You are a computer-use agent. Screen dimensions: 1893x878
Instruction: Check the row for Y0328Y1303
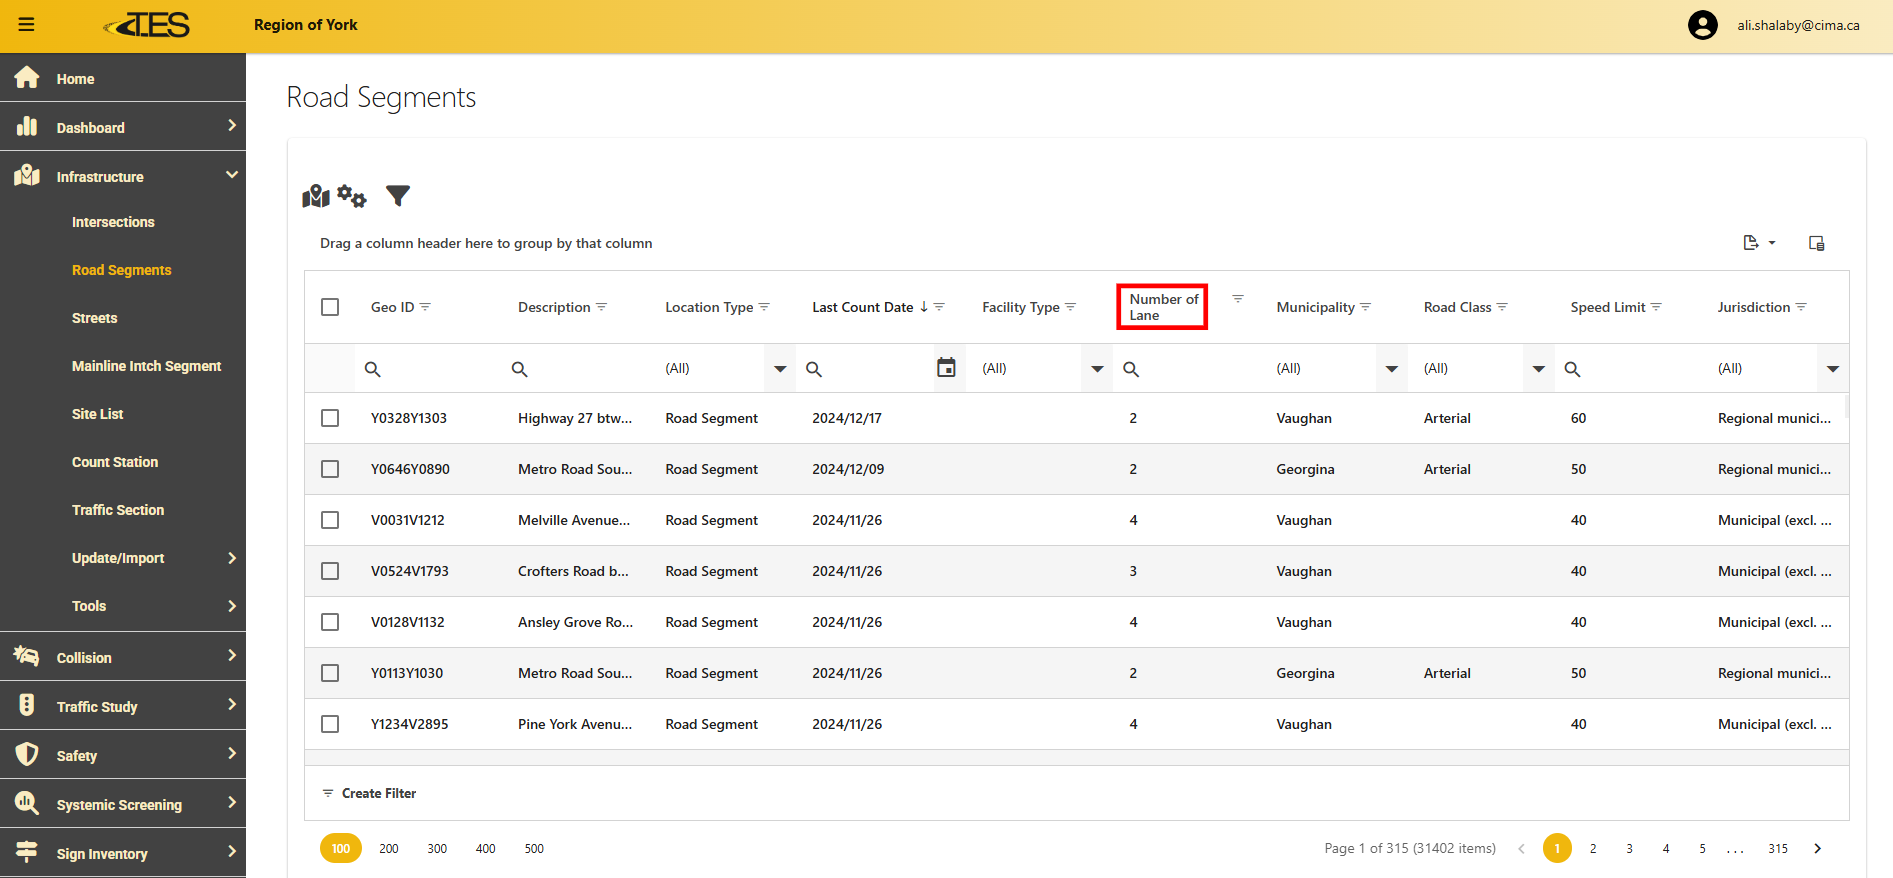330,418
